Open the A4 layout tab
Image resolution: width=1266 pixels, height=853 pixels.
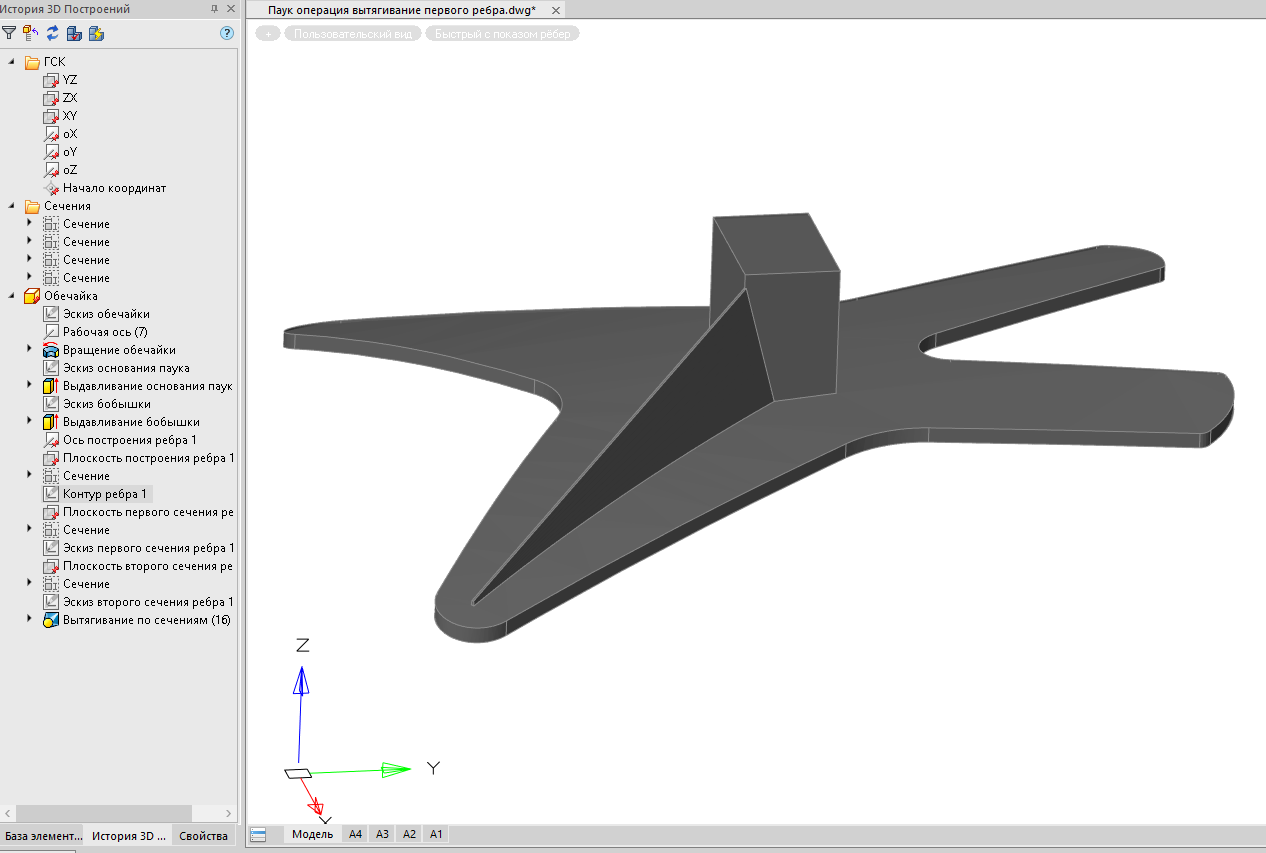[x=355, y=834]
